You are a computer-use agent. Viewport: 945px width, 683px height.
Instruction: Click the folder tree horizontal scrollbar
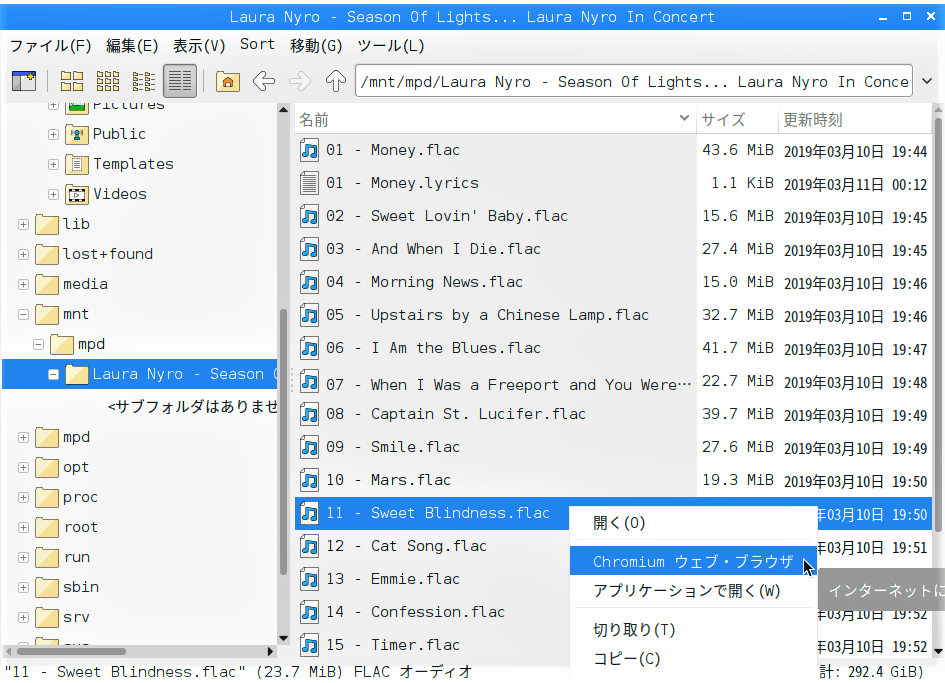point(71,651)
